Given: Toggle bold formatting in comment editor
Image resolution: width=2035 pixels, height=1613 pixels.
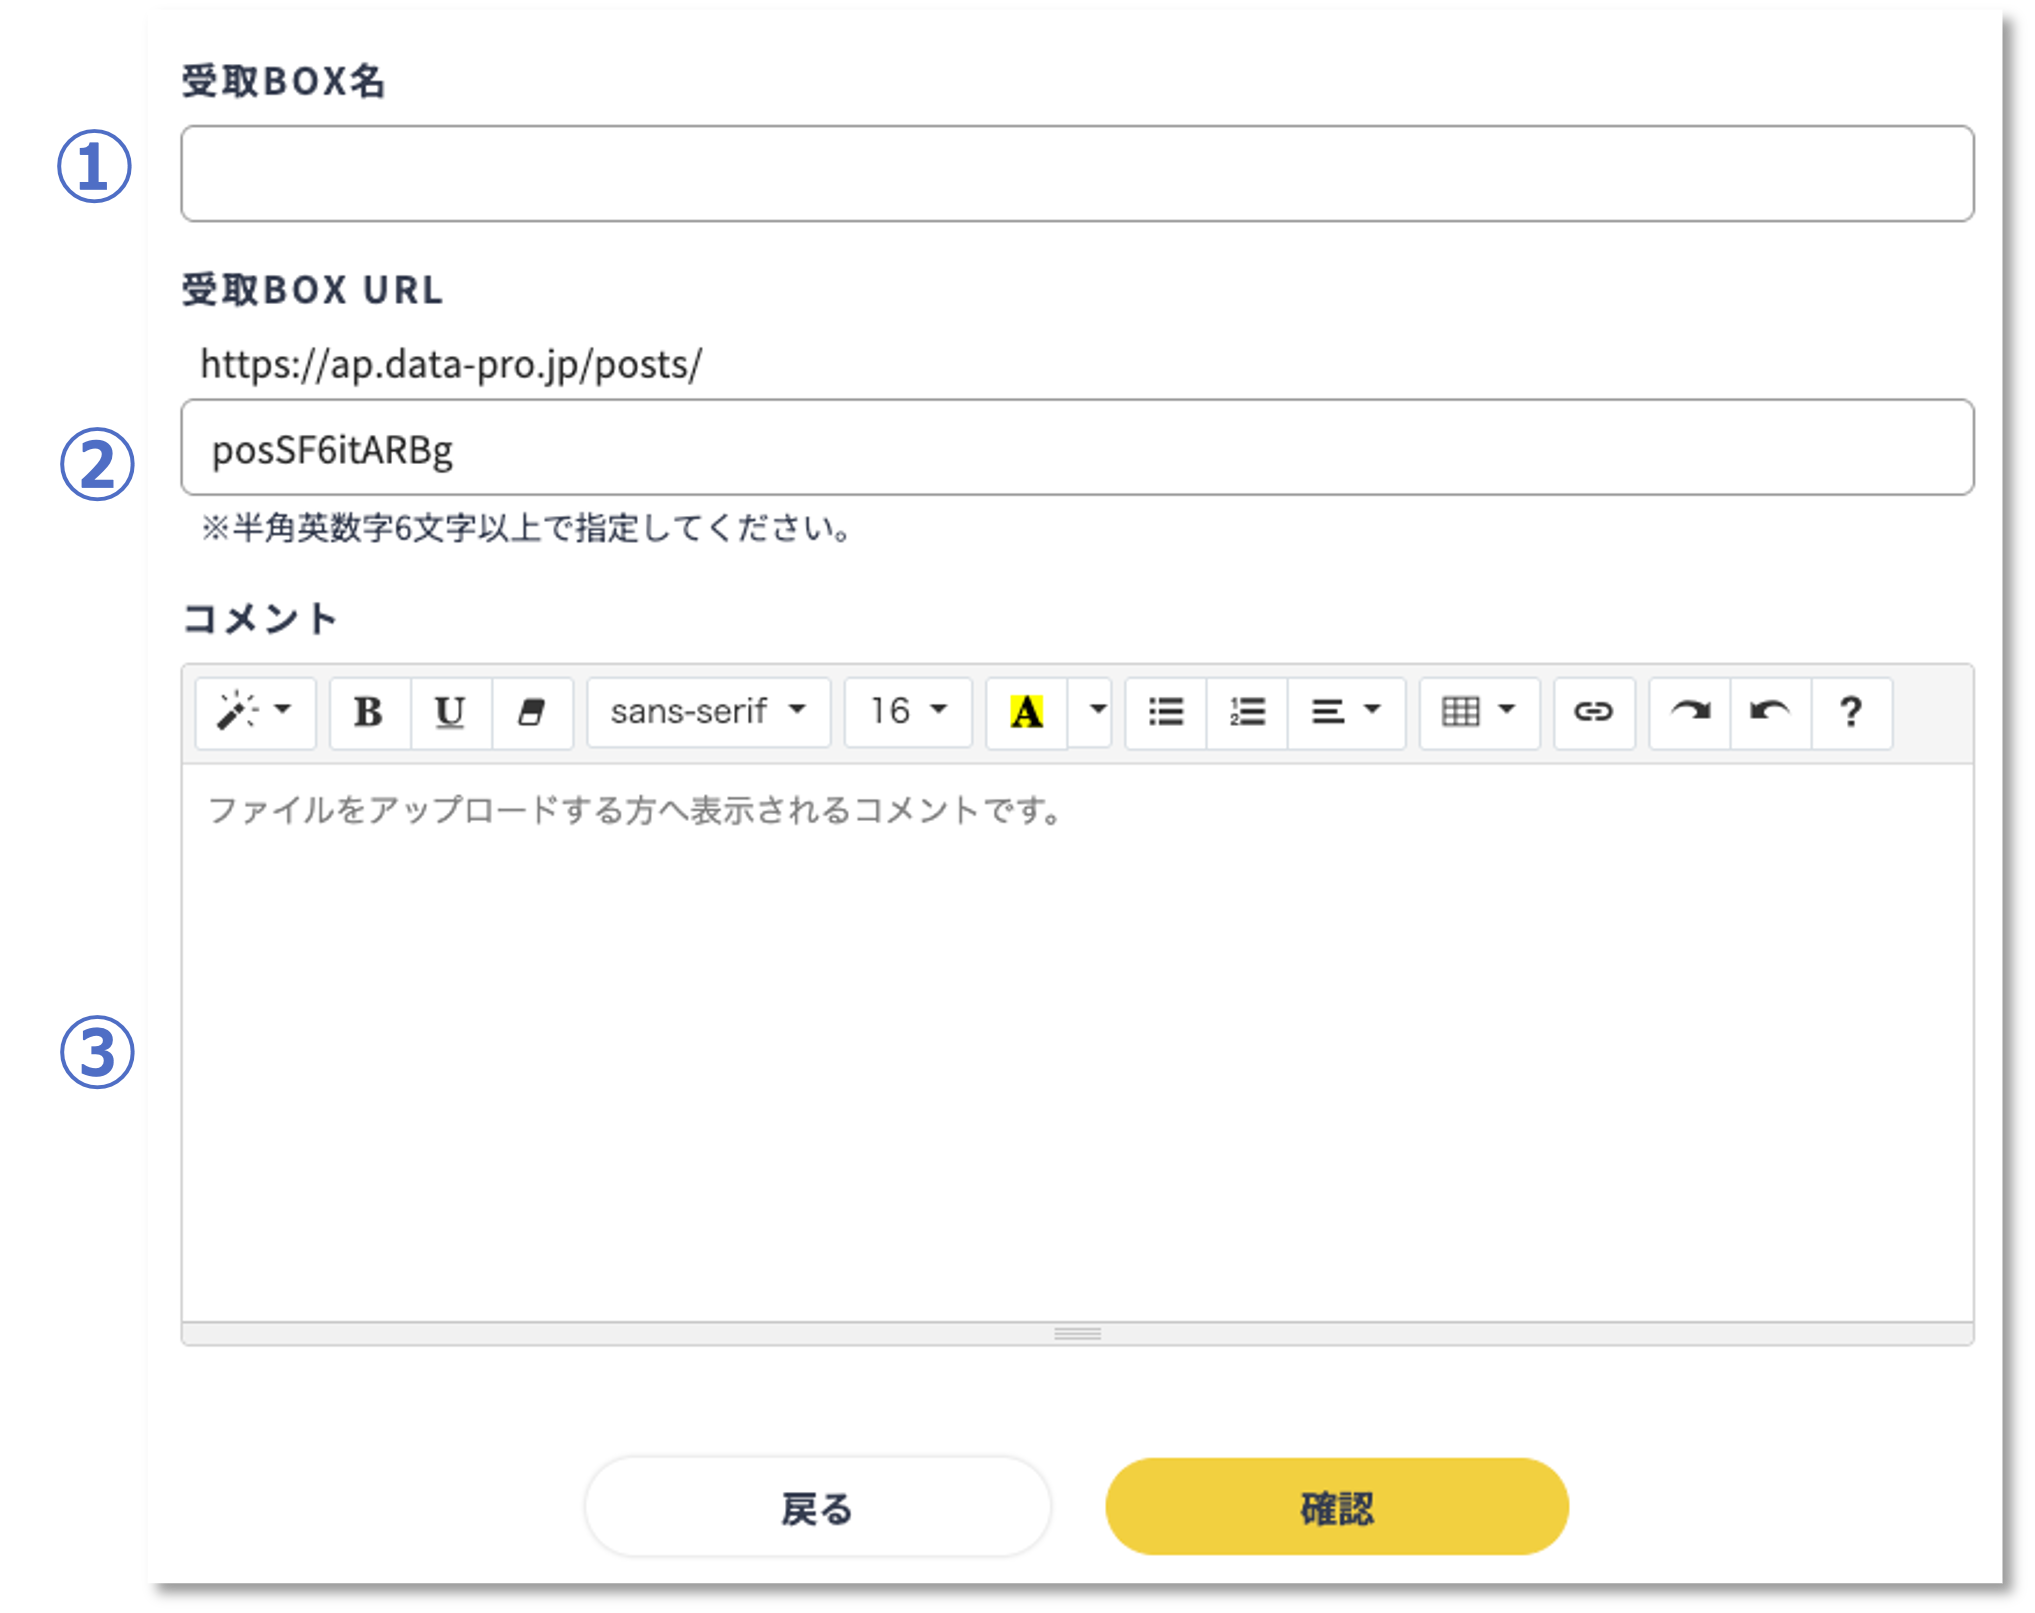Looking at the screenshot, I should coord(369,712).
